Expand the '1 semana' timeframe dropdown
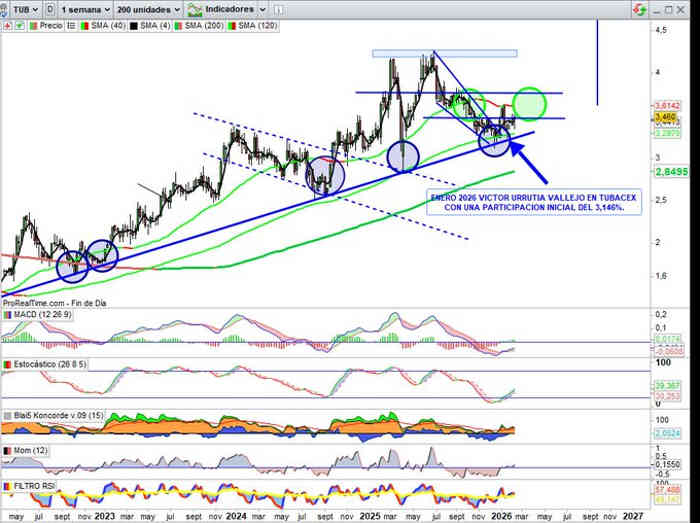 click(x=85, y=8)
